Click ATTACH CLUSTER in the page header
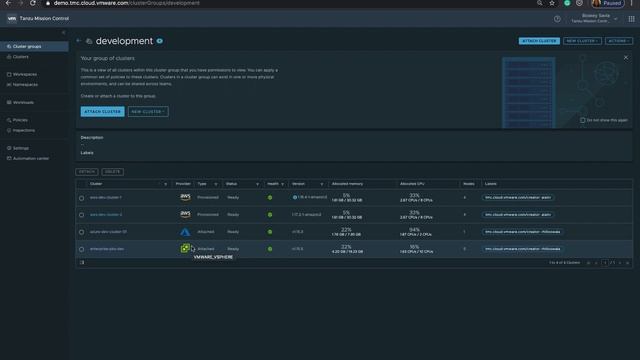 click(x=539, y=41)
